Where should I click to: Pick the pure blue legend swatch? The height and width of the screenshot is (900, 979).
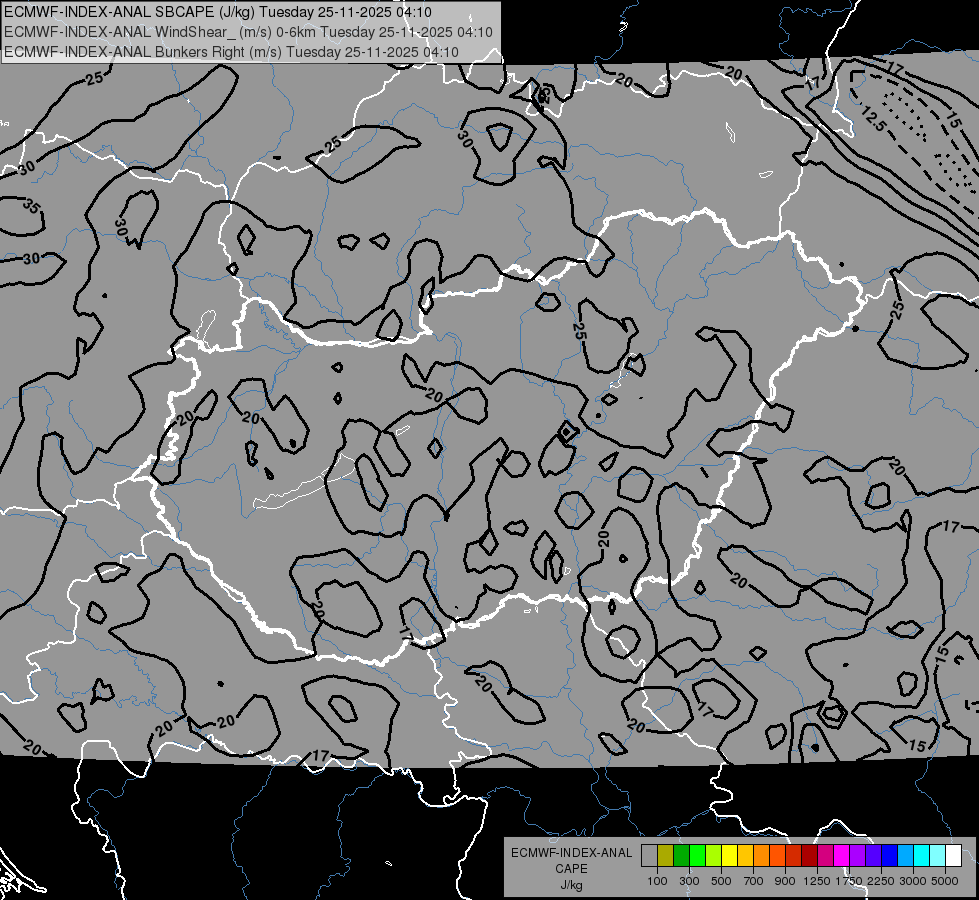click(890, 855)
